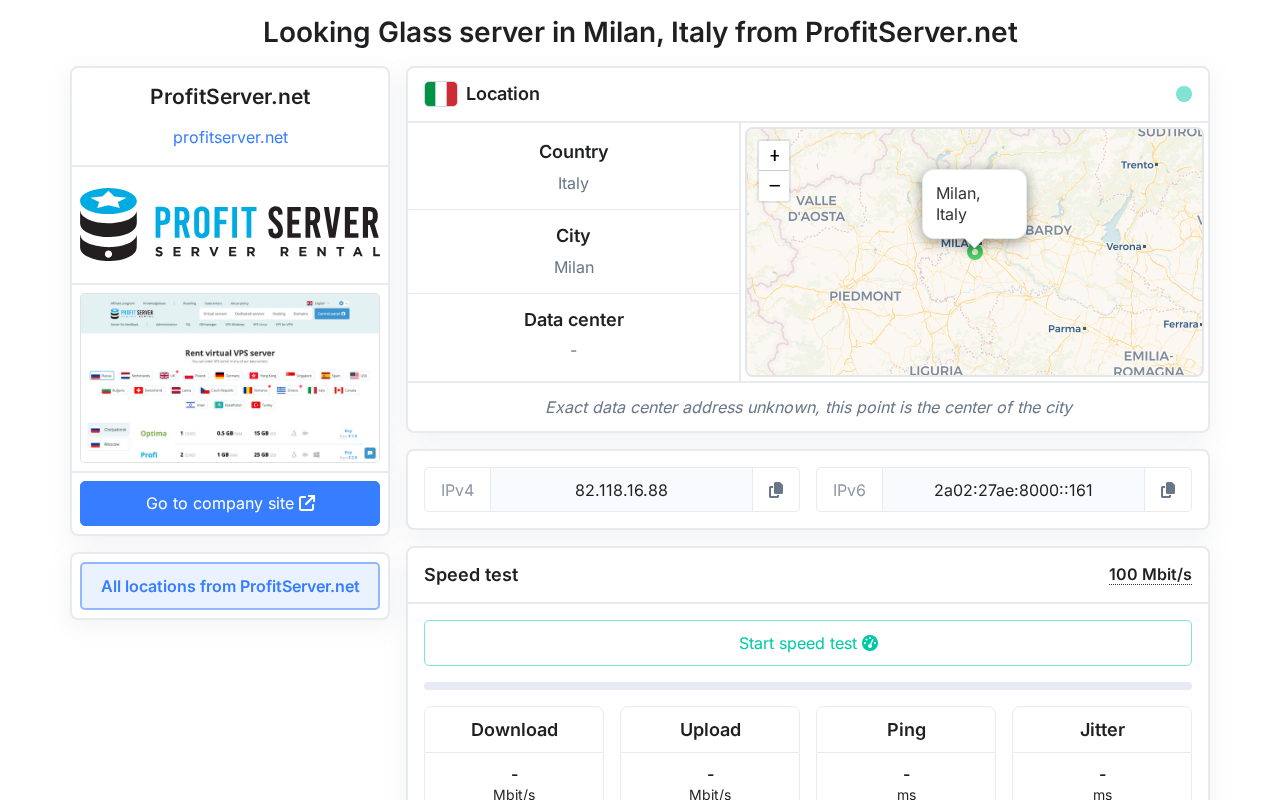Select the IPv4 address field
The image size is (1280, 800).
click(x=621, y=490)
